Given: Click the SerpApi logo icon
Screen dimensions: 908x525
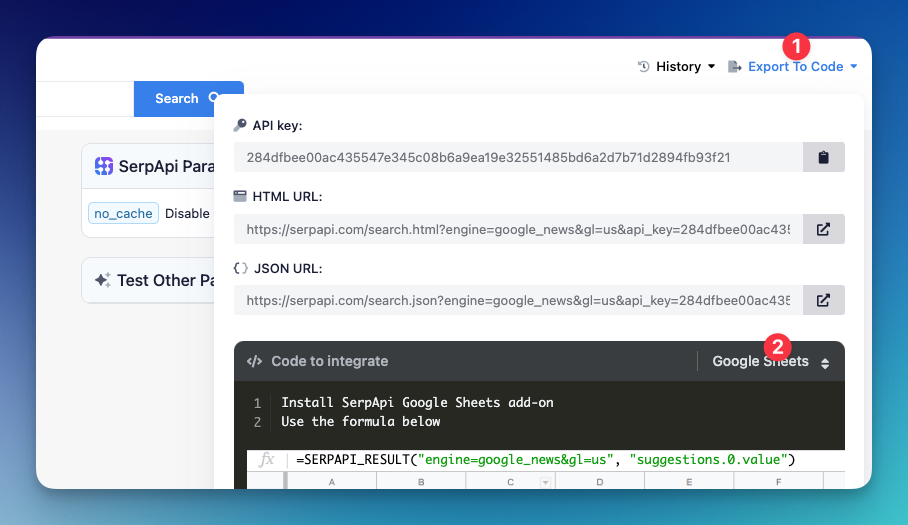Looking at the screenshot, I should pos(104,166).
